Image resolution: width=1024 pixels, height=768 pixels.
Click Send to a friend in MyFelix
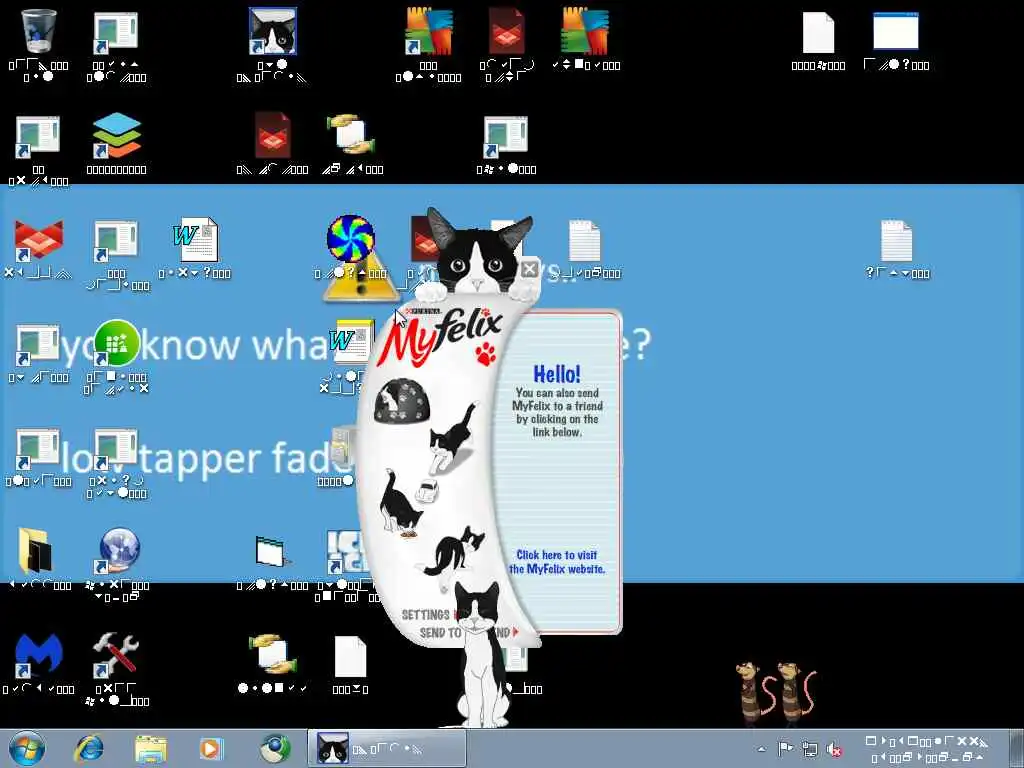coord(468,633)
